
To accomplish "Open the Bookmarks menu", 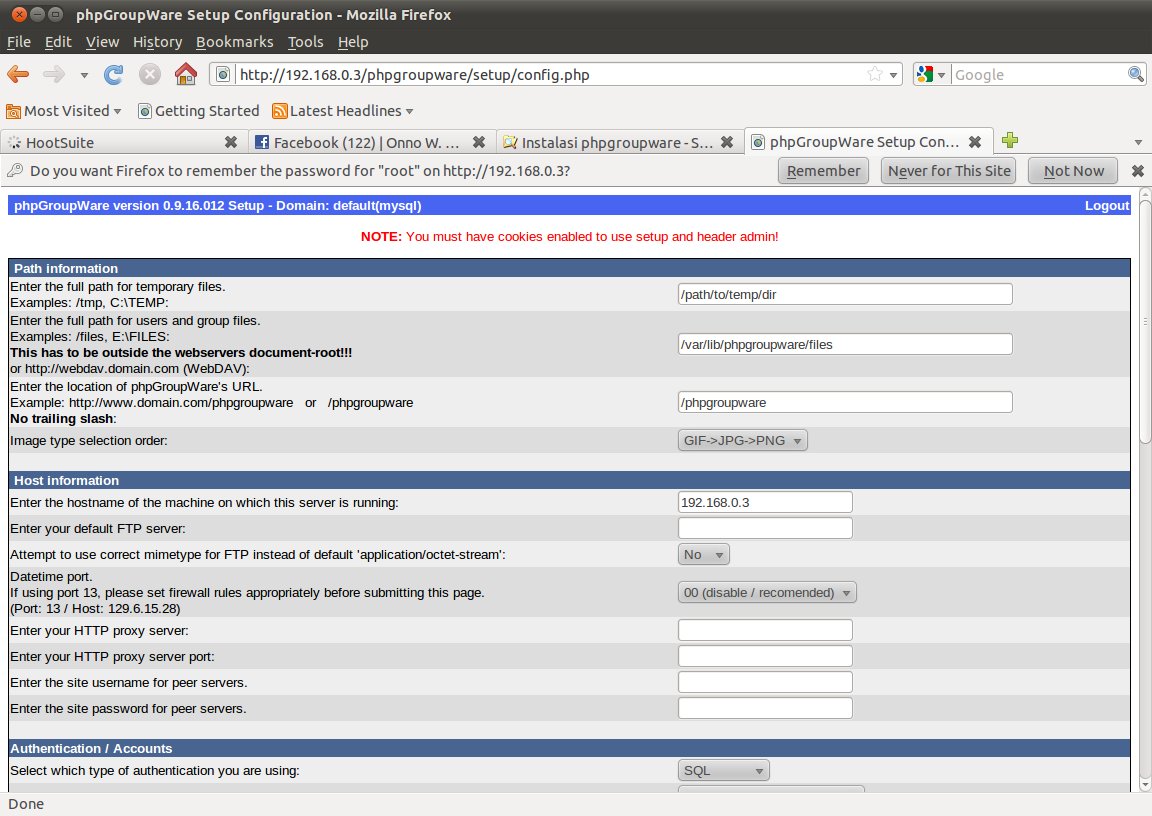I will pyautogui.click(x=234, y=42).
